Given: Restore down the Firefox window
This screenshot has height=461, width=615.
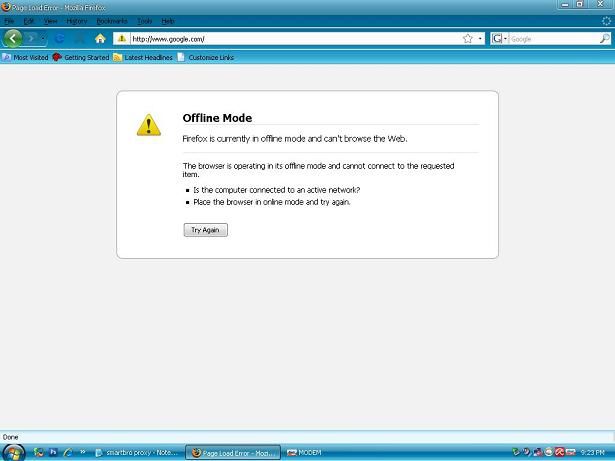Looking at the screenshot, I should (x=580, y=5).
